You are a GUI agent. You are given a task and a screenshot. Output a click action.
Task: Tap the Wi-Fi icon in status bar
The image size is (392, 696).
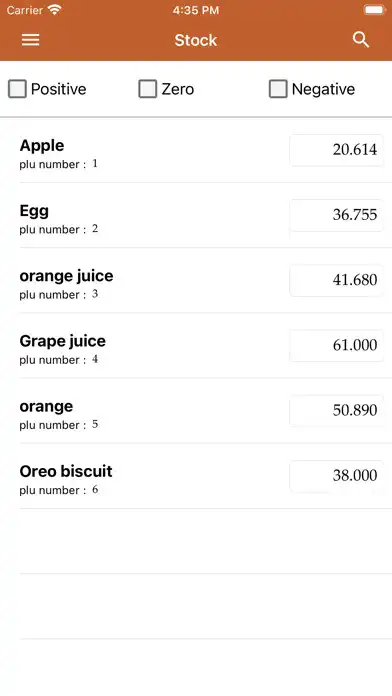coord(55,10)
